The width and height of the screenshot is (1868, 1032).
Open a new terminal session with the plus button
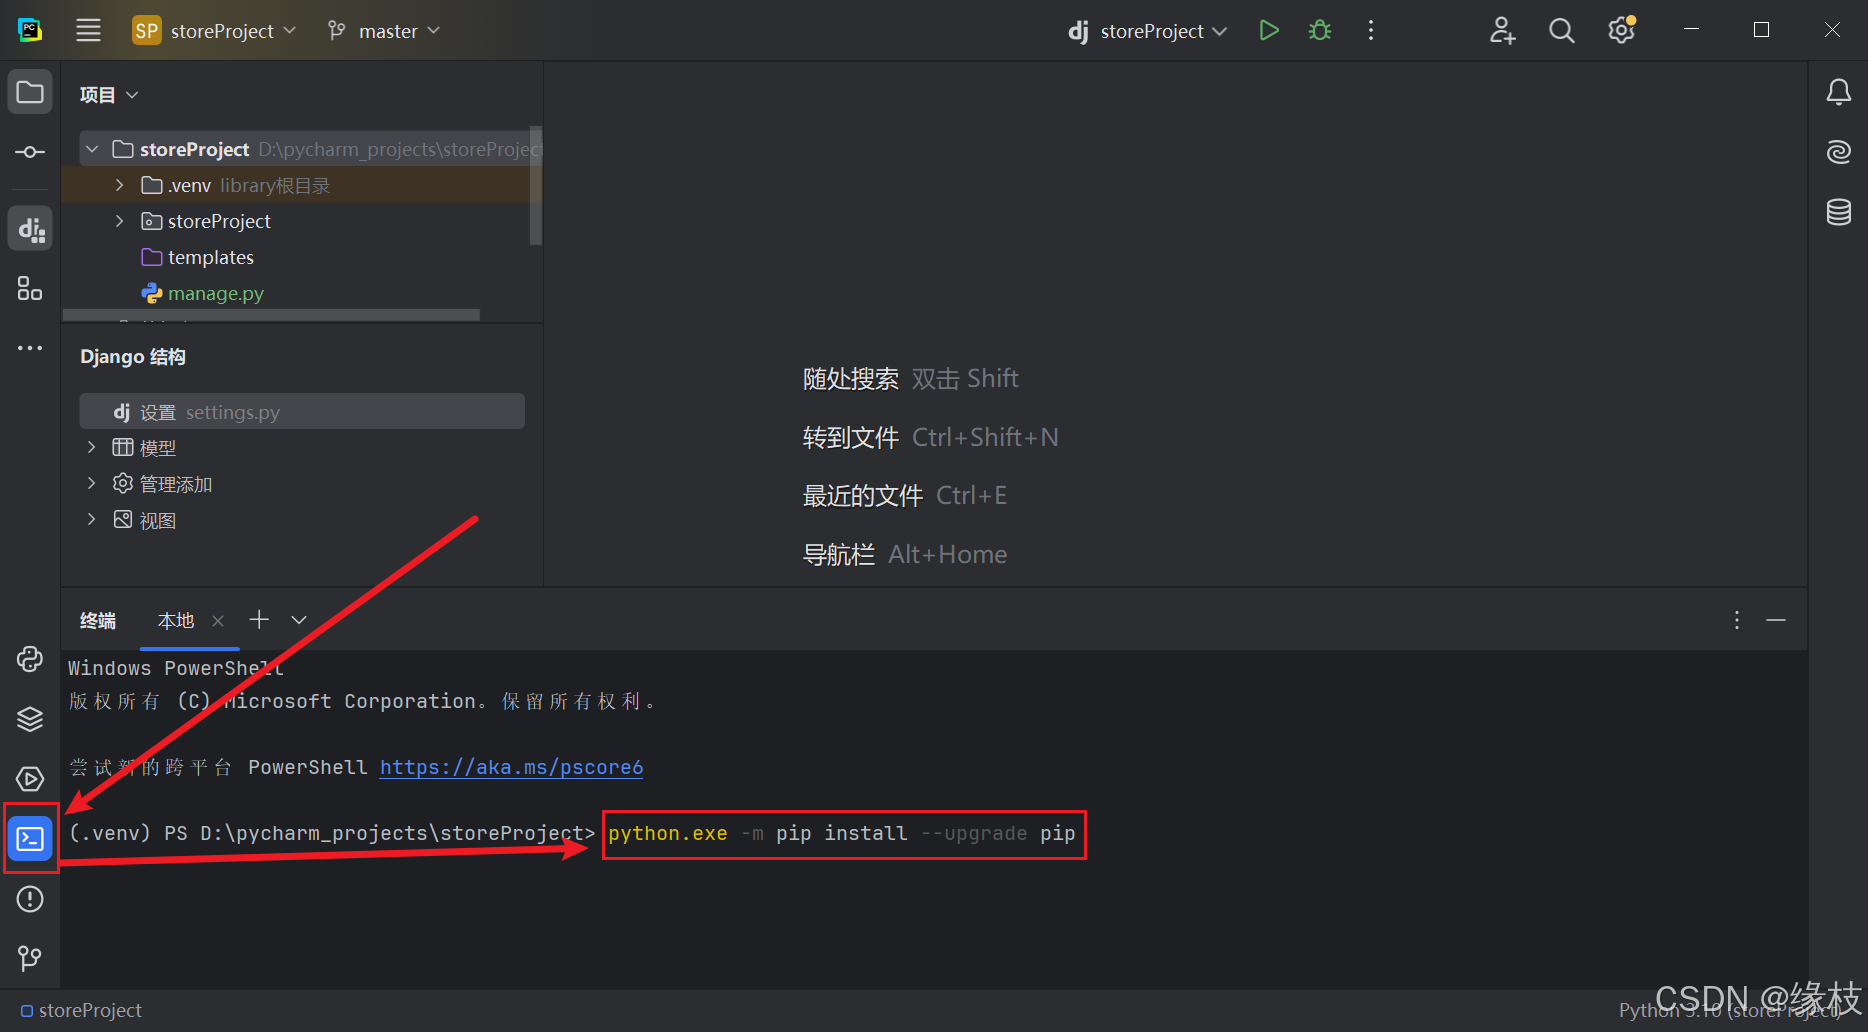258,620
